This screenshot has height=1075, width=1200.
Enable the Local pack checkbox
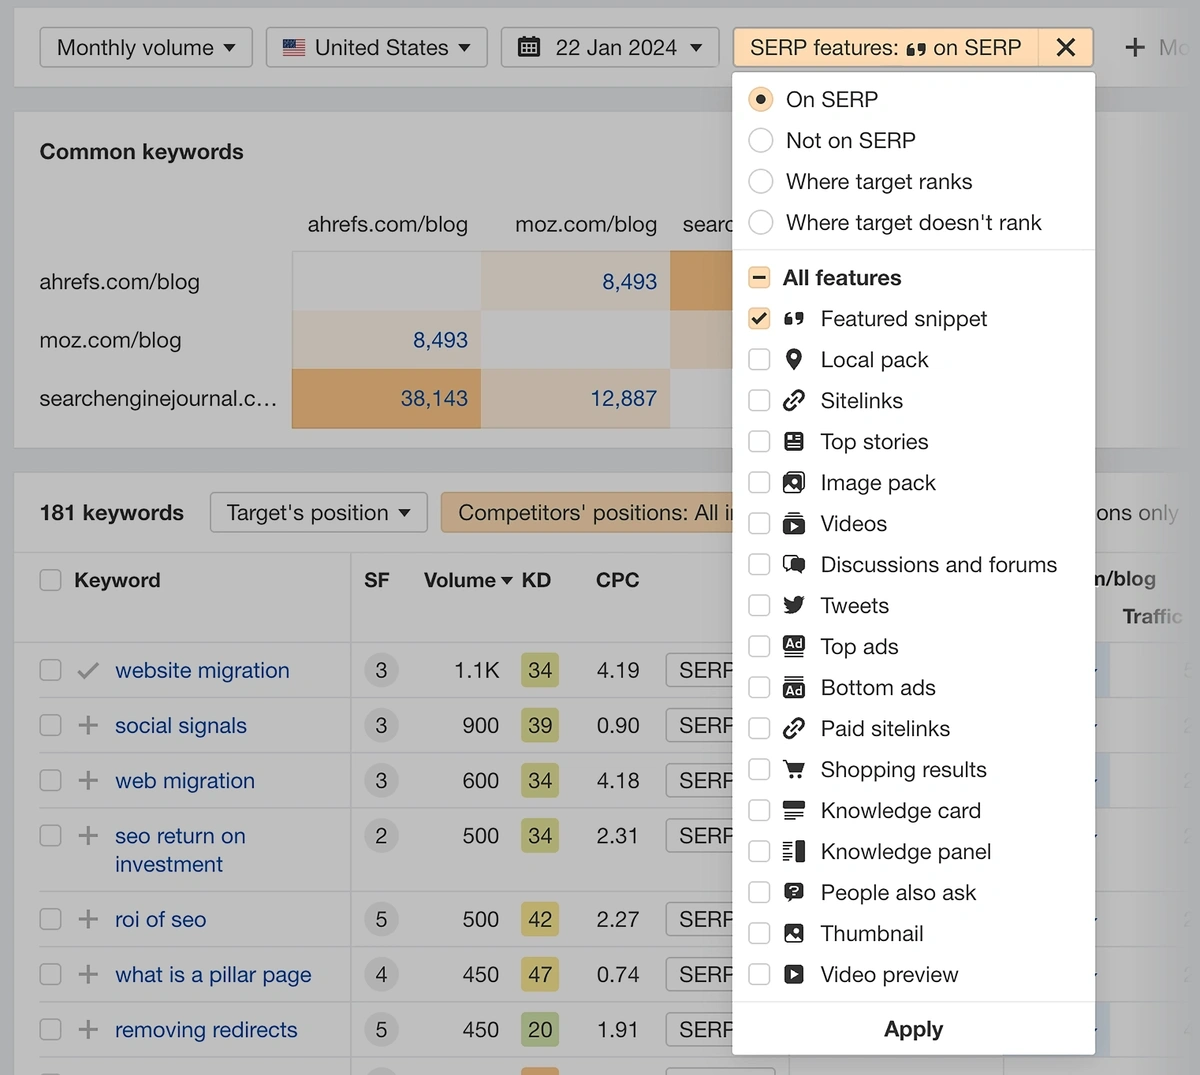[x=760, y=360]
